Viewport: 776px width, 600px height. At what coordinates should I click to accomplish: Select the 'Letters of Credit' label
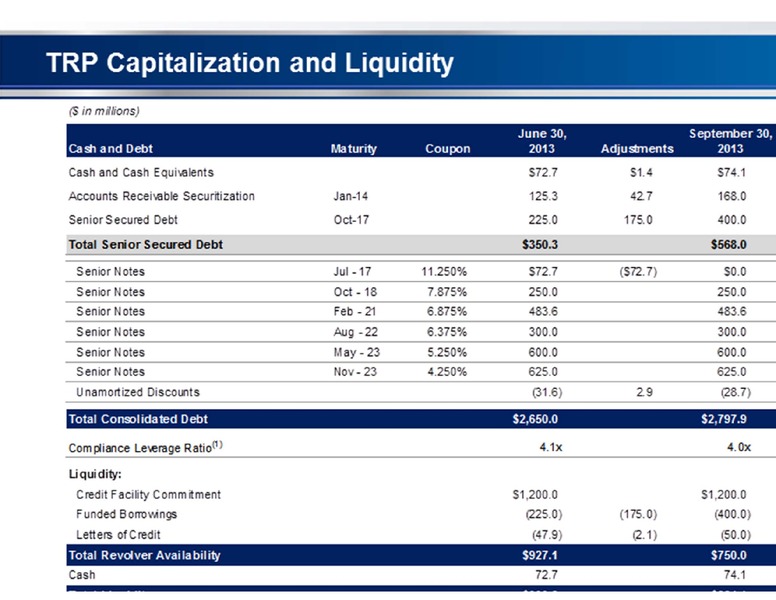coord(118,535)
